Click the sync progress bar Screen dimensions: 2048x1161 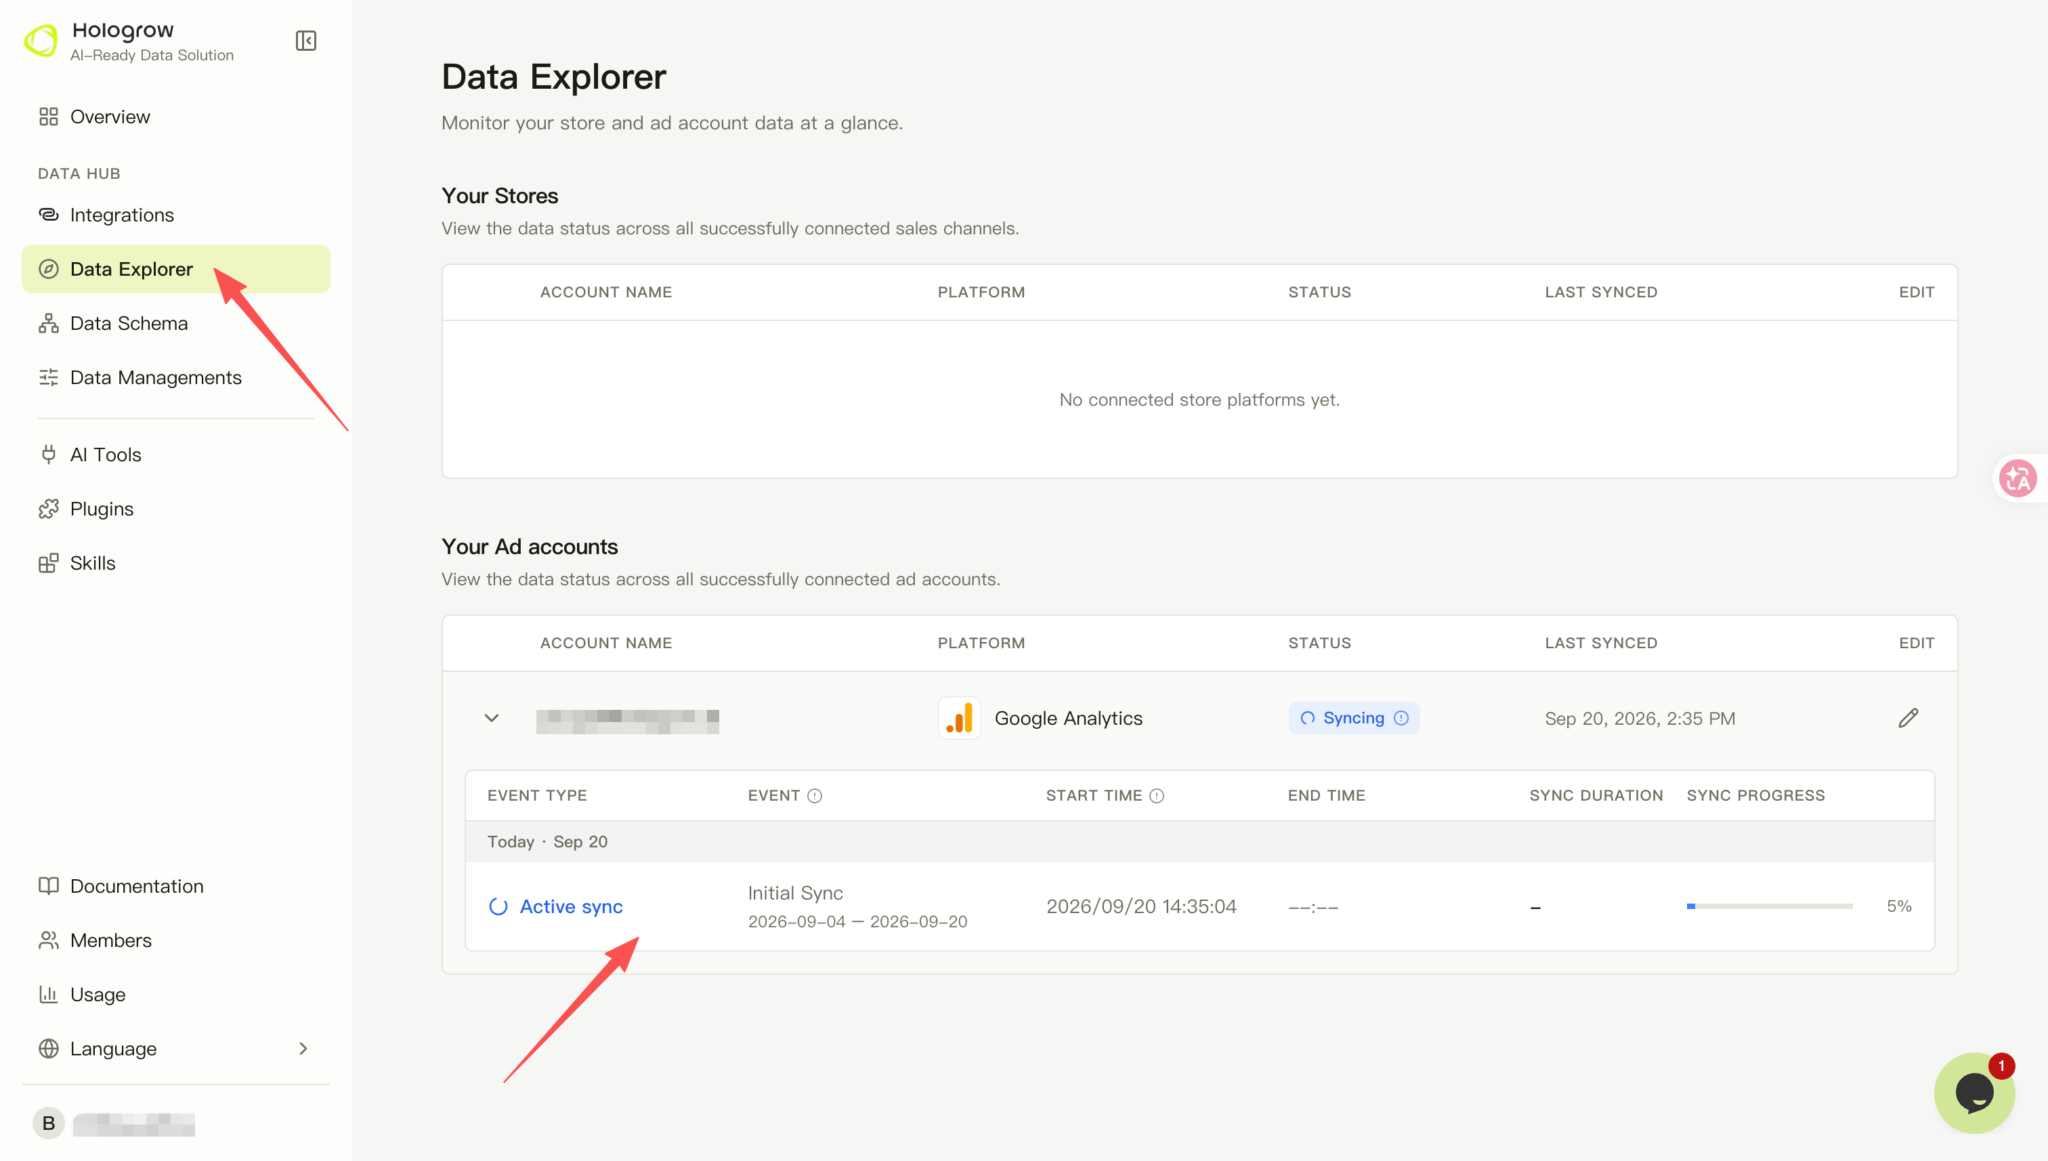pyautogui.click(x=1769, y=907)
